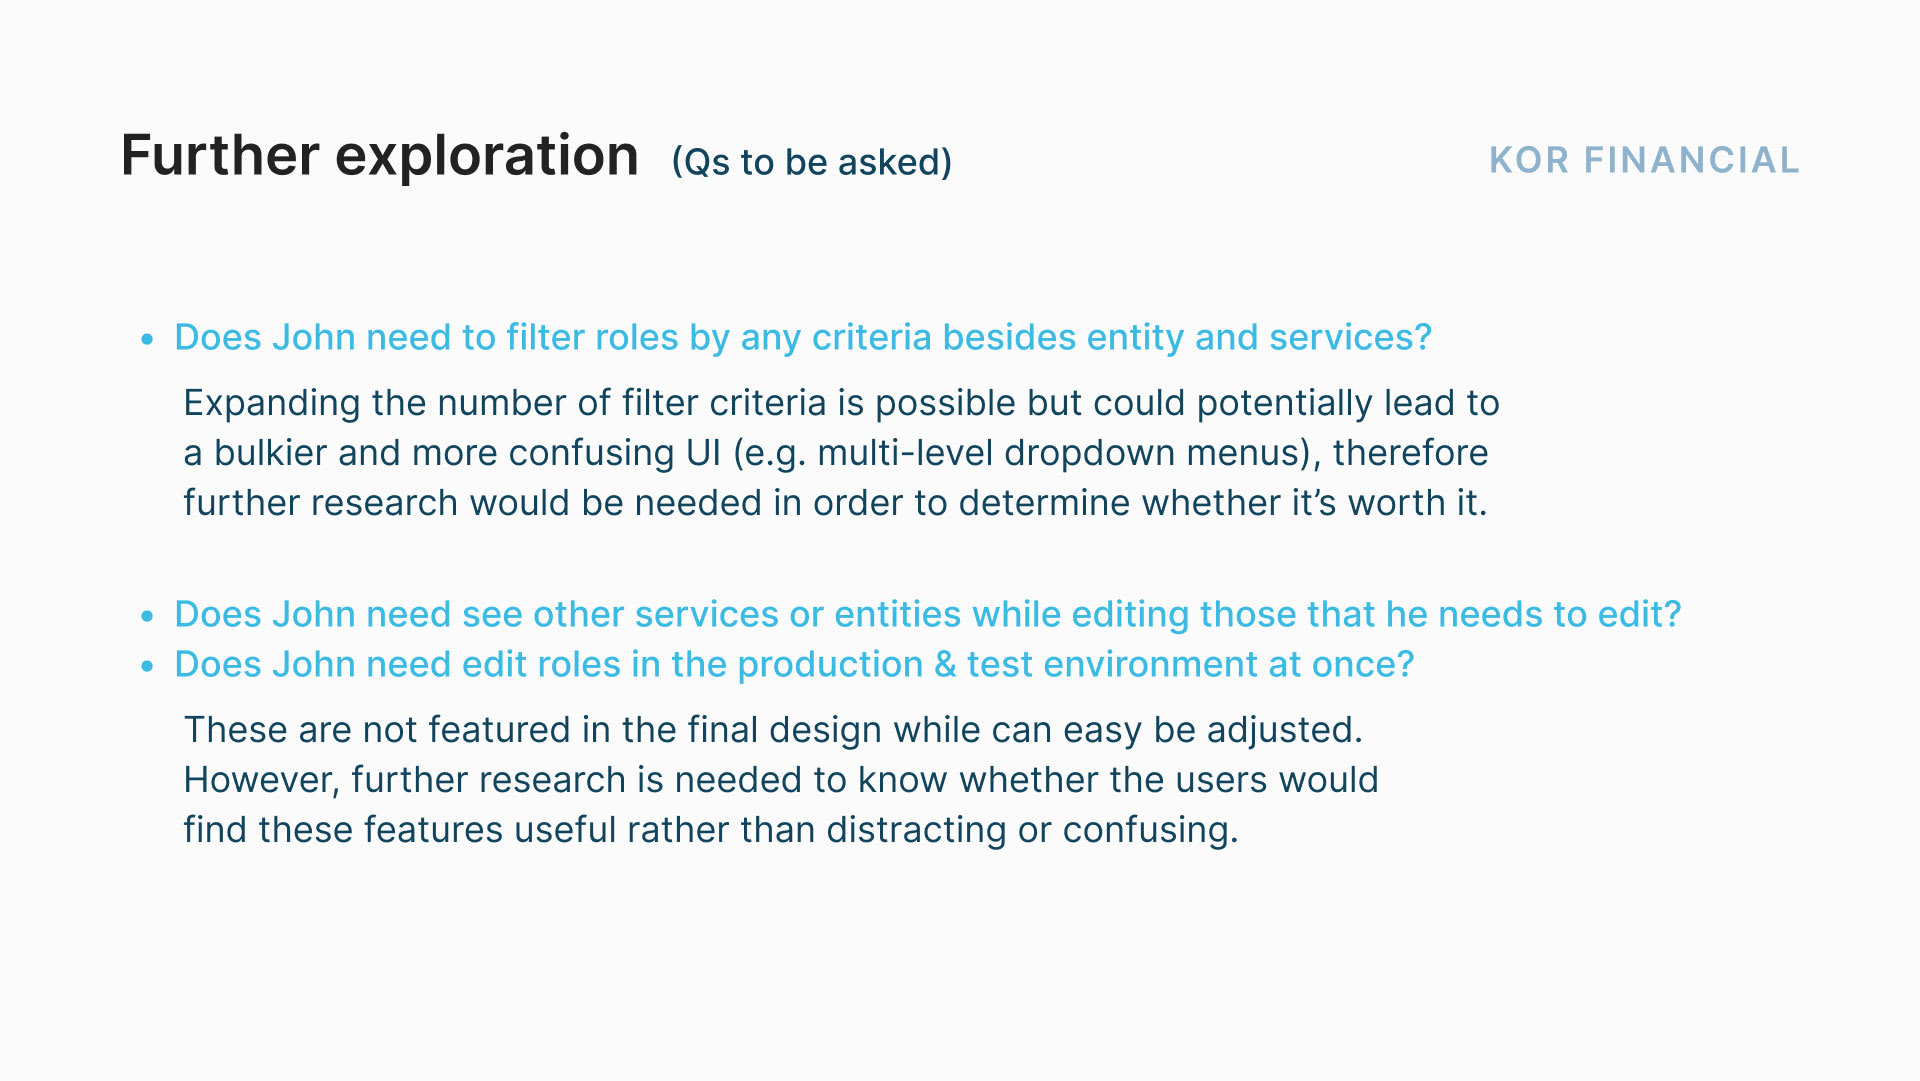Select the line starting "further research would be needed"
The image size is (1920, 1081).
pyautogui.click(x=835, y=503)
